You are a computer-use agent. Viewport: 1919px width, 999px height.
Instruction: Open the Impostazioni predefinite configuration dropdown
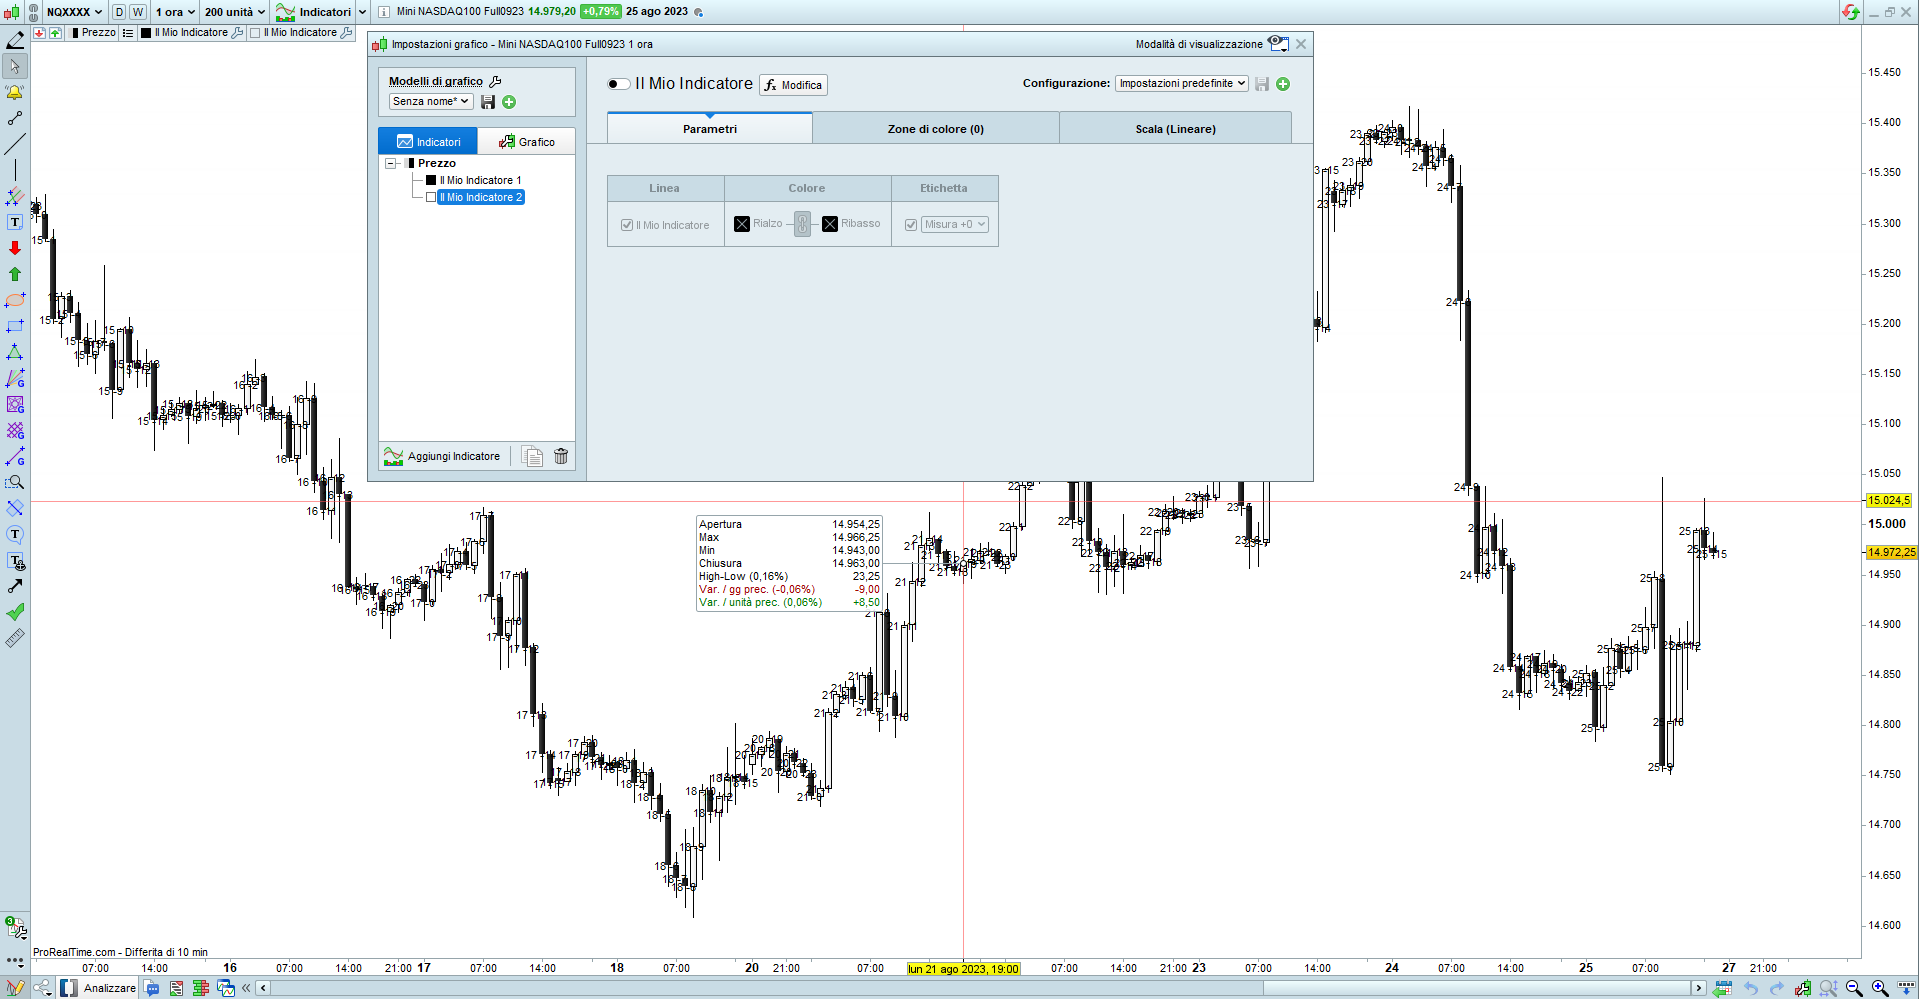point(1182,84)
